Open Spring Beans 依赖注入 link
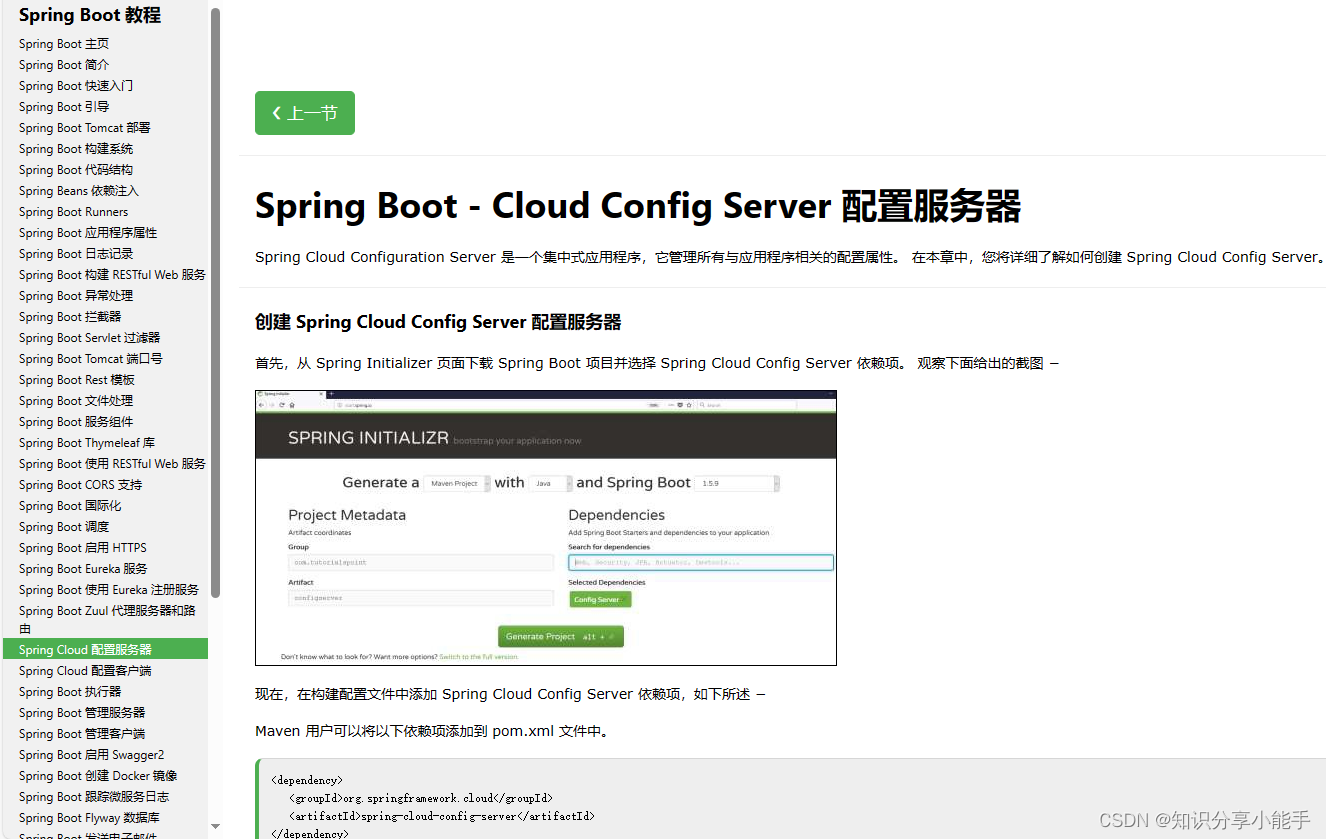Screen dimensions: 1326x839 click(79, 191)
